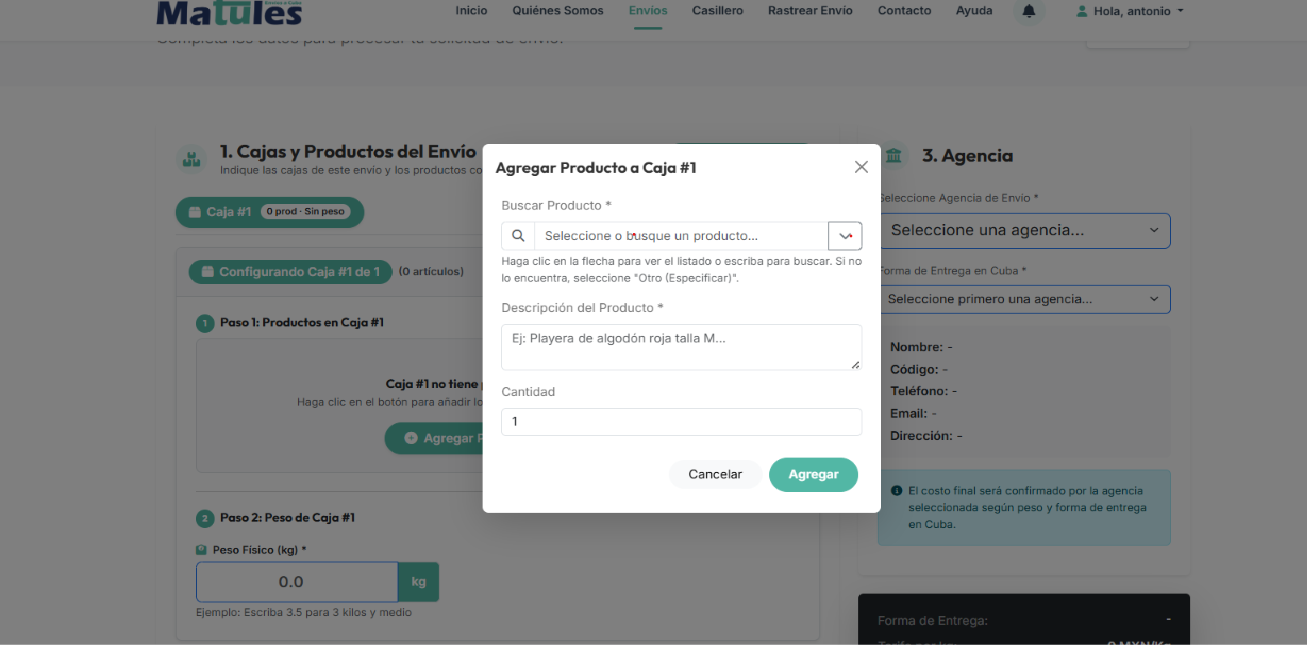
Task: Click the boxes icon beside Cajas y Productos
Action: (191, 159)
